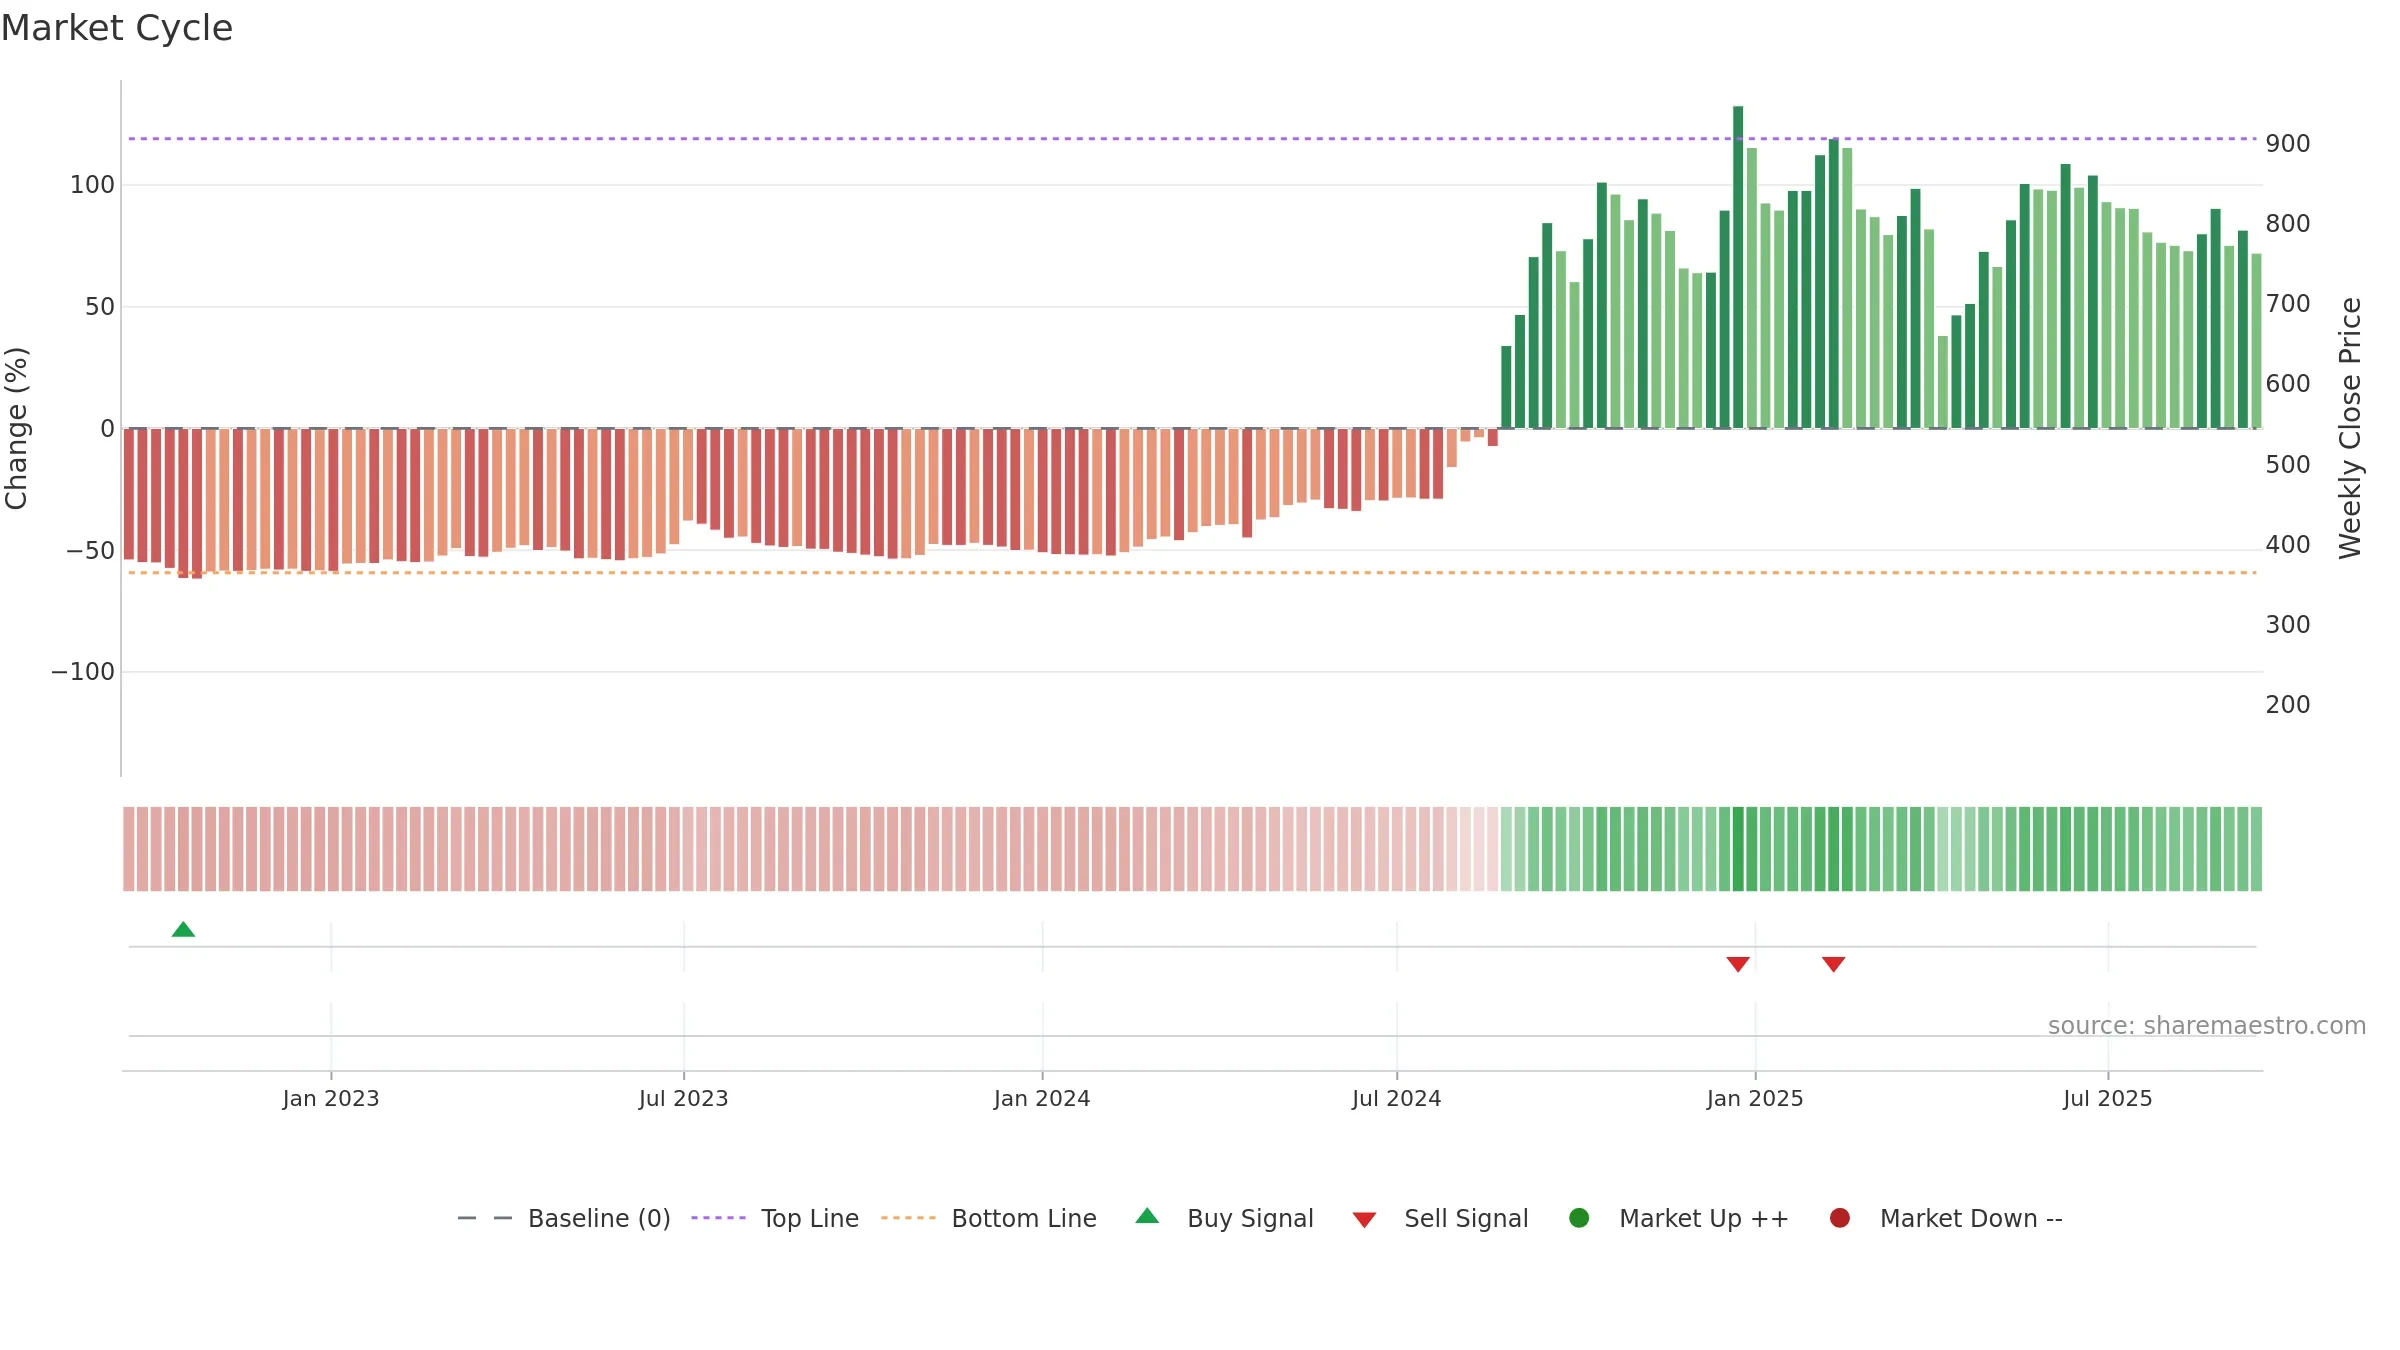2400x1350 pixels.
Task: Toggle the Market Up ++ legend entry
Action: click(1679, 1218)
